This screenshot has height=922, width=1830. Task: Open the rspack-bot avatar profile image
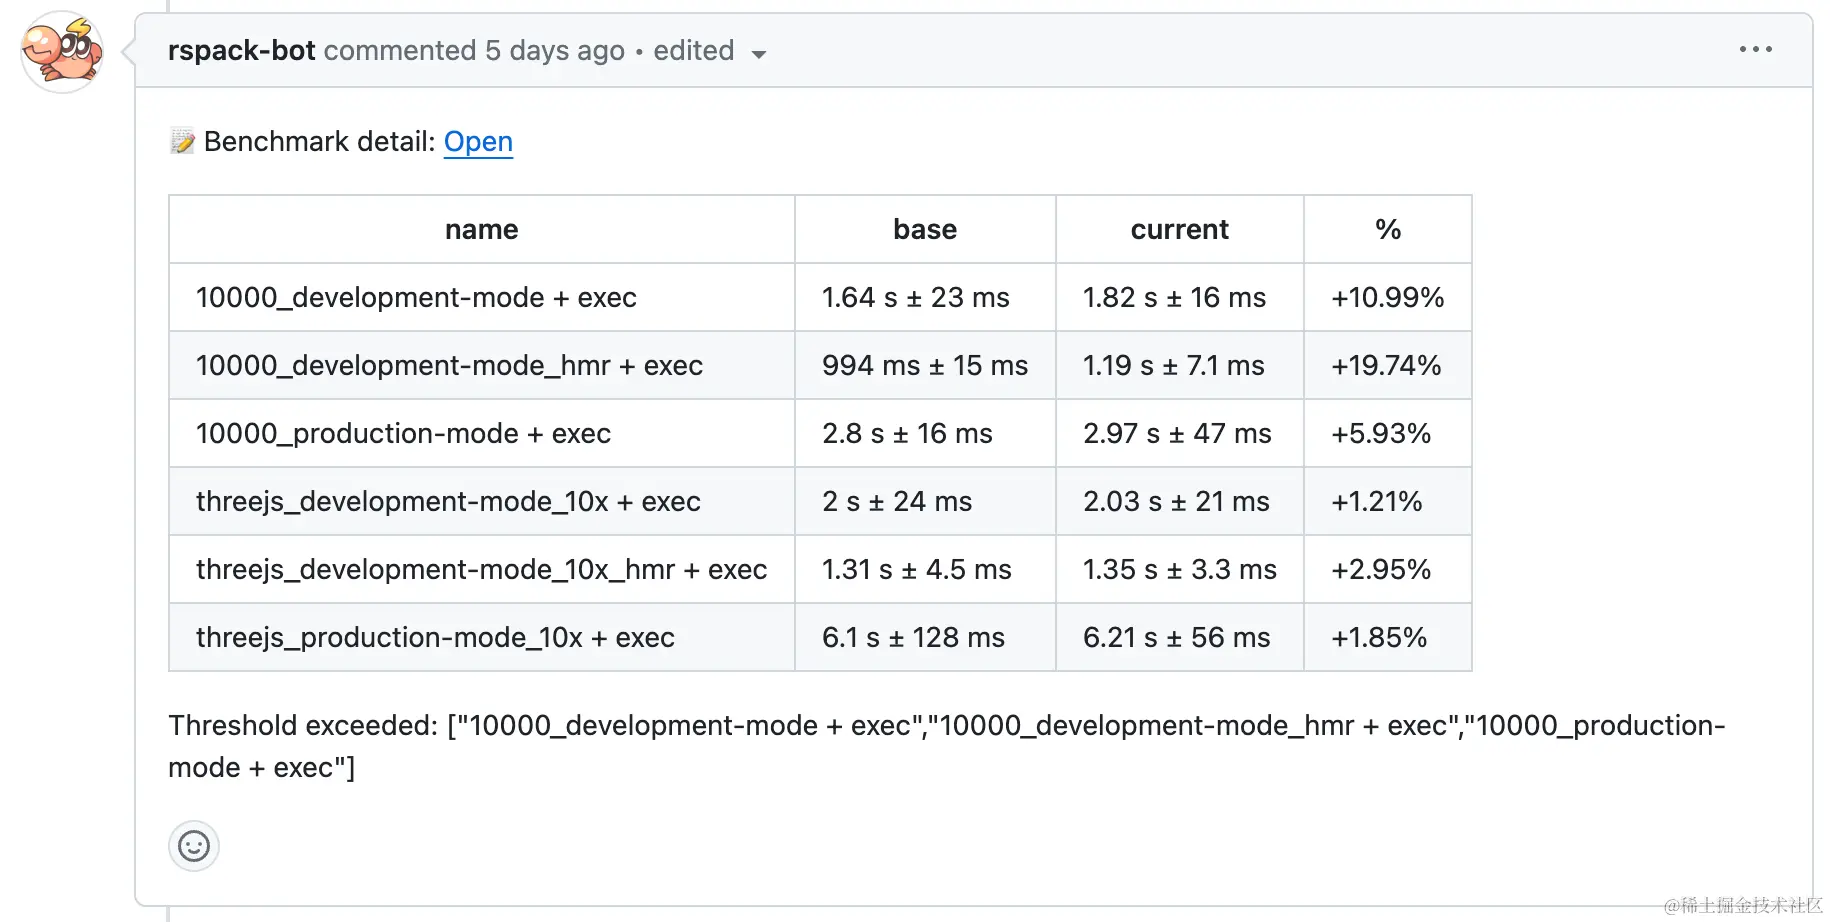62,52
